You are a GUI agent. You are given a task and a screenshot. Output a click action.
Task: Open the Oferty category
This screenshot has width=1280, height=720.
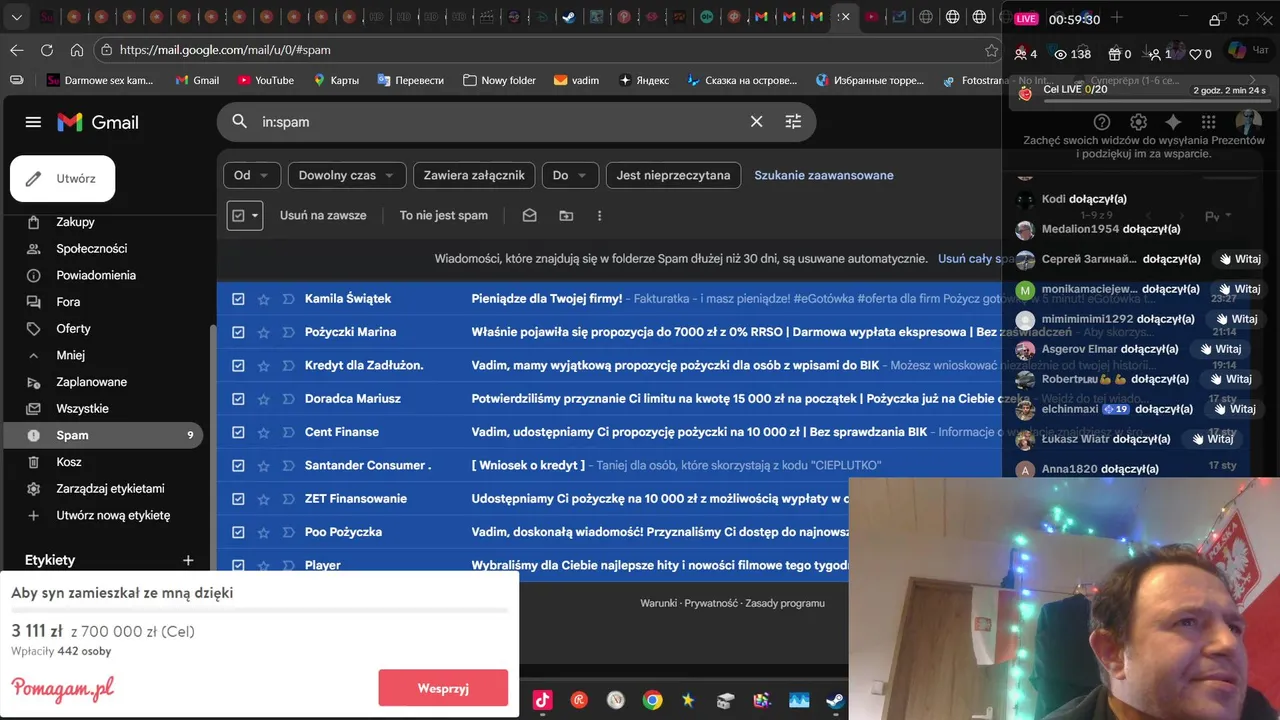(73, 328)
